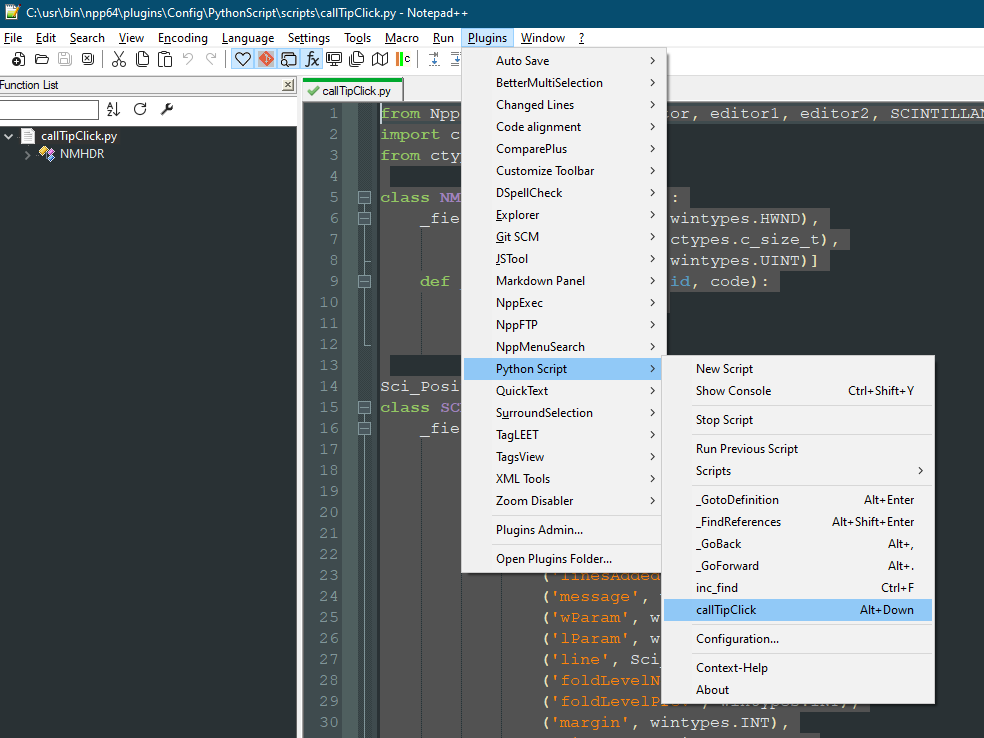Click the Paste clipboard icon
This screenshot has width=984, height=738.
165,60
